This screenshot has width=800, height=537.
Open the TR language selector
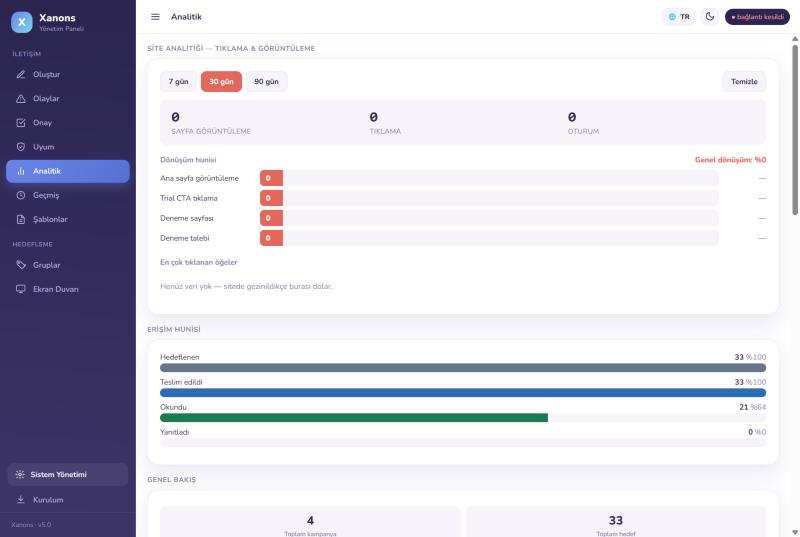click(679, 17)
